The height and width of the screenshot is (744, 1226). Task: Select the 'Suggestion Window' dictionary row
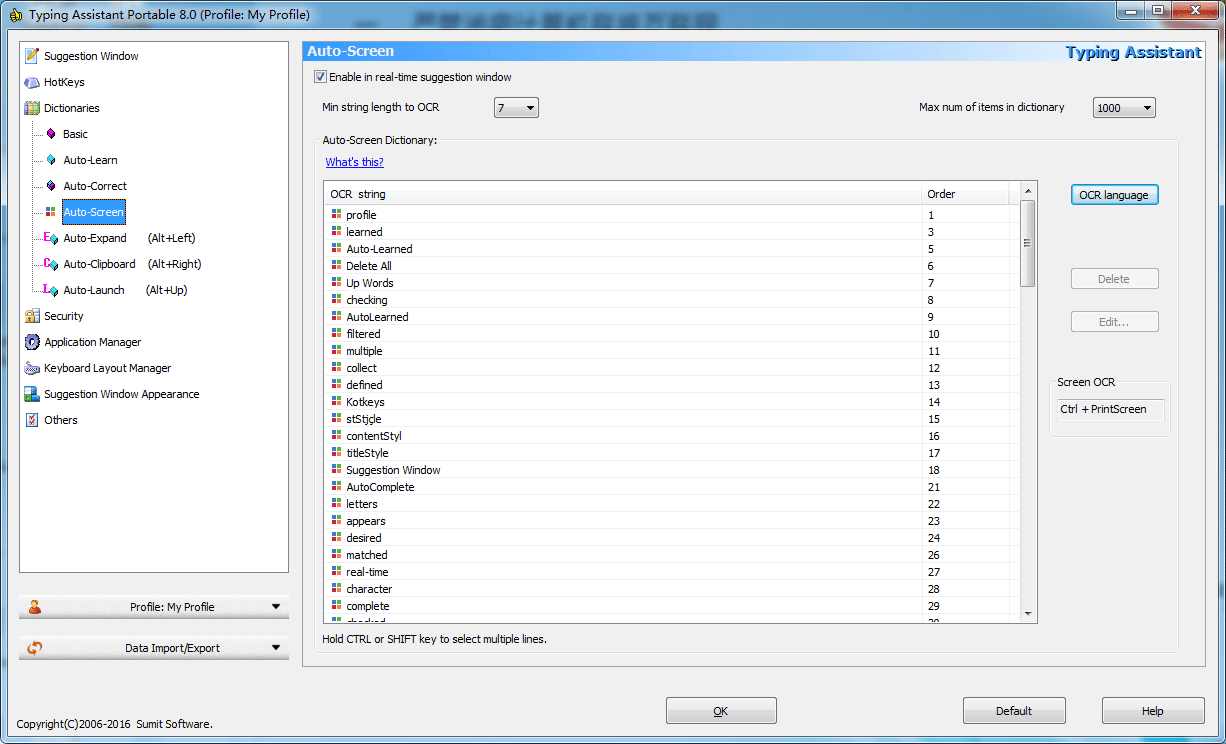[671, 470]
